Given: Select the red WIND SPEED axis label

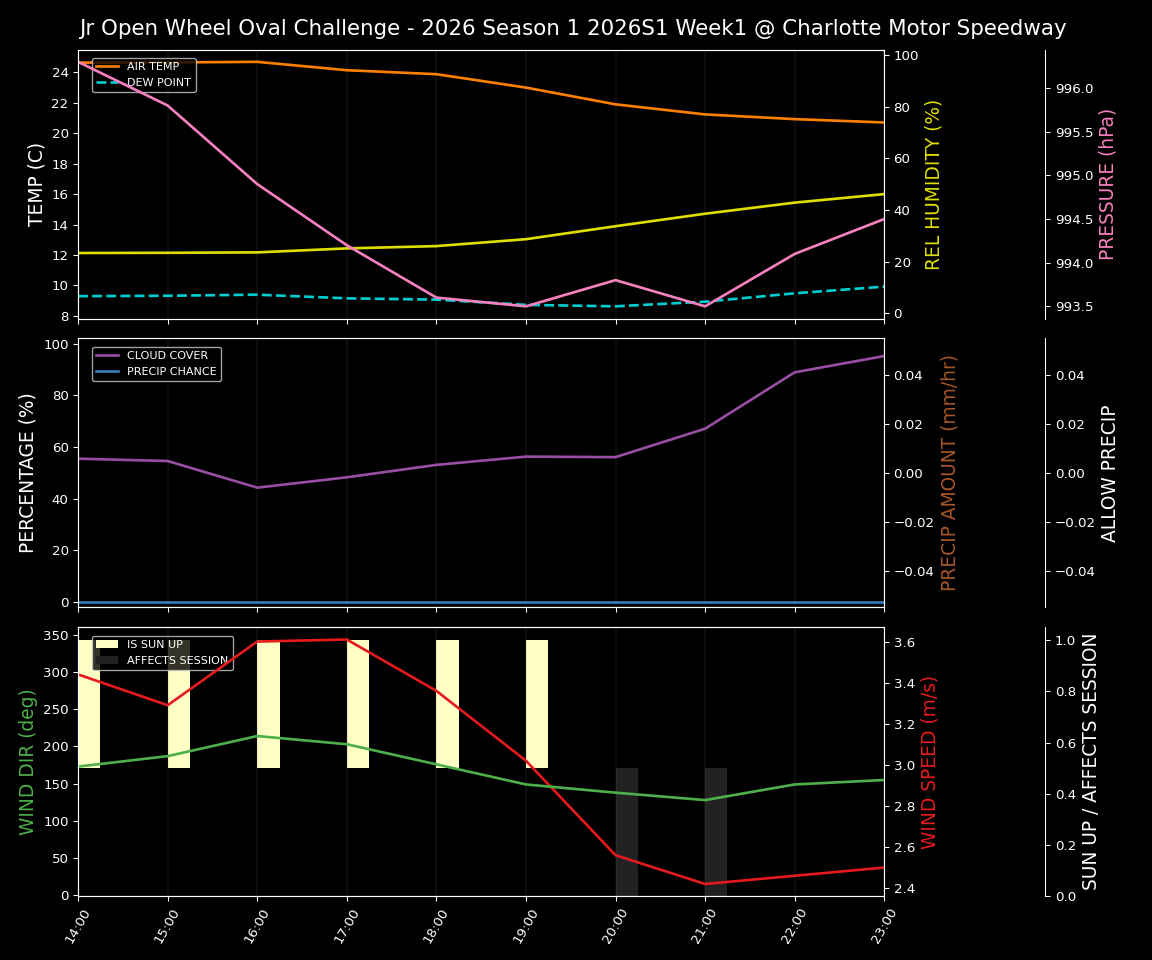Looking at the screenshot, I should [931, 766].
